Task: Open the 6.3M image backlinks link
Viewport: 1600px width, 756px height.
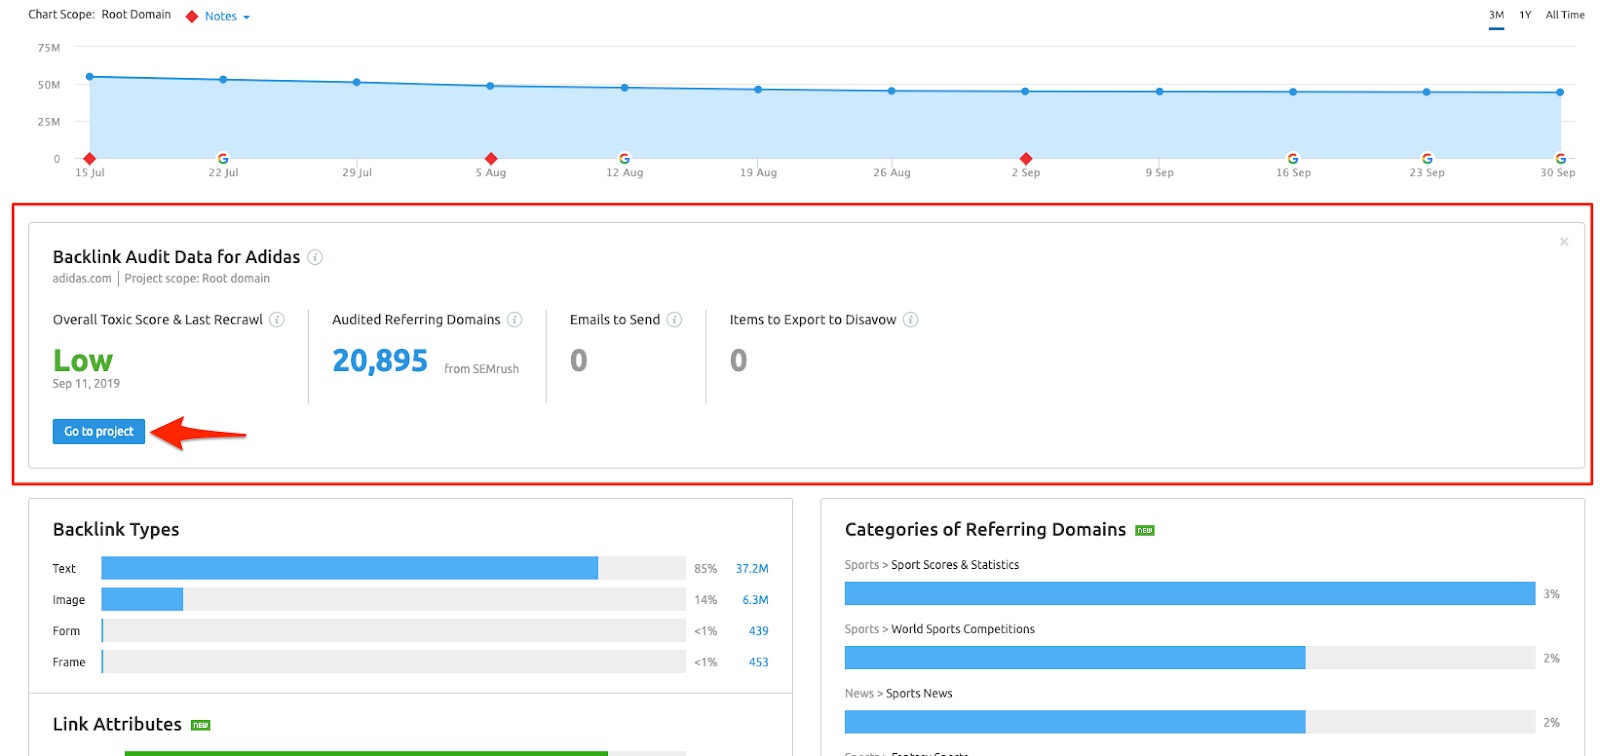Action: pyautogui.click(x=755, y=600)
